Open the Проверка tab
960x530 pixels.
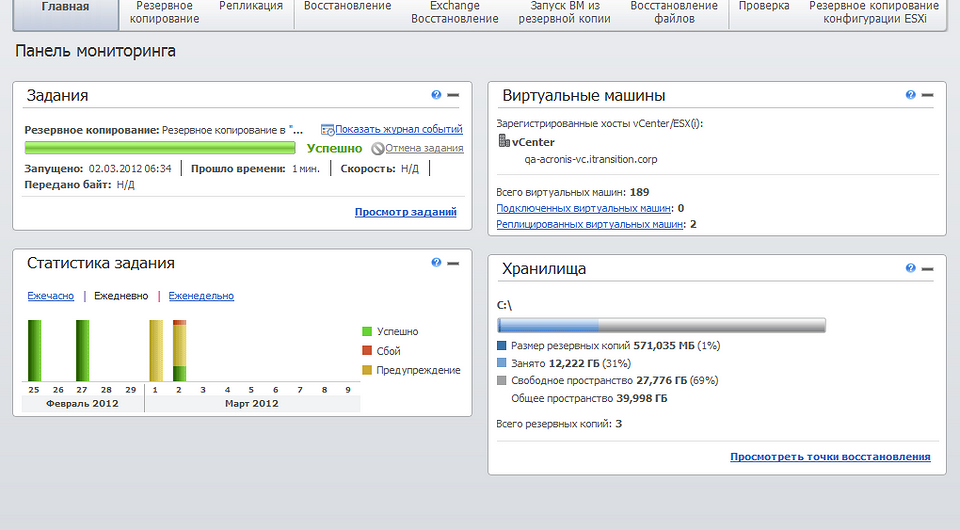pyautogui.click(x=763, y=6)
